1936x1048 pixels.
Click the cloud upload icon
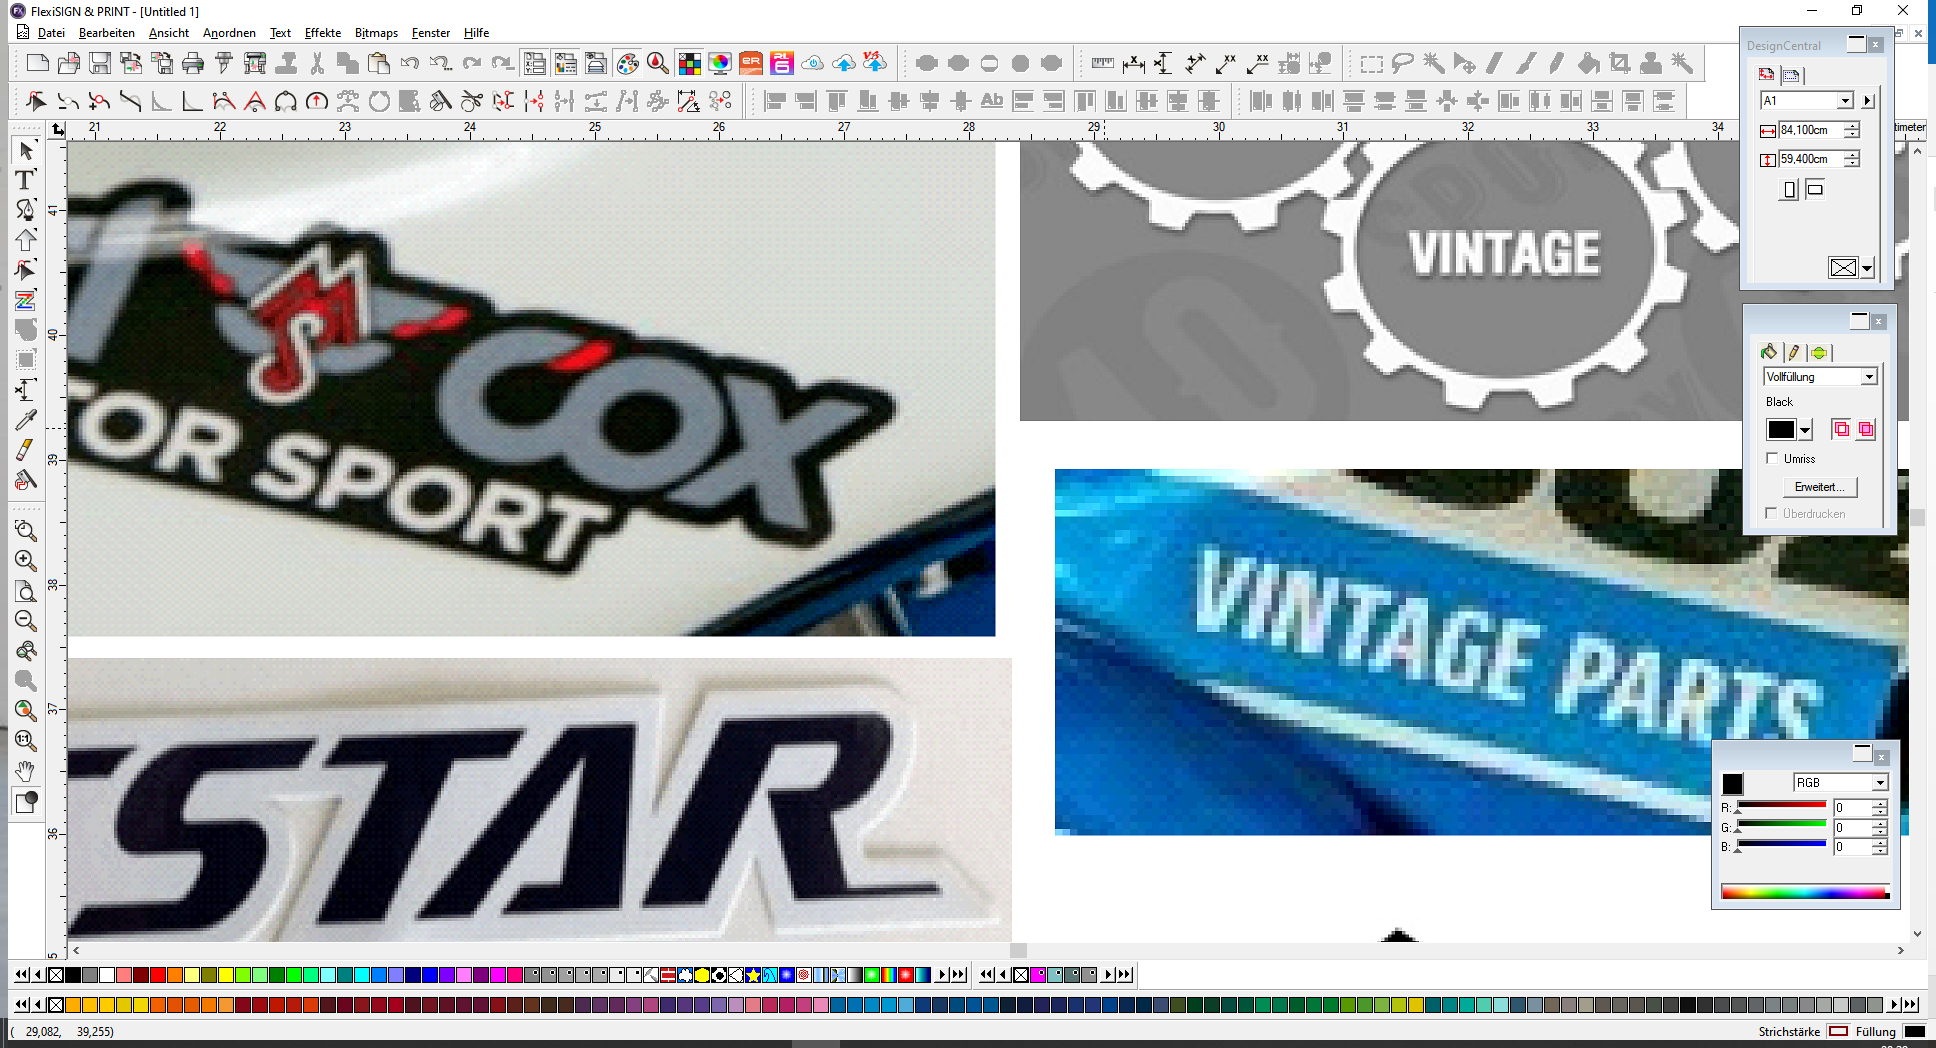pyautogui.click(x=844, y=64)
